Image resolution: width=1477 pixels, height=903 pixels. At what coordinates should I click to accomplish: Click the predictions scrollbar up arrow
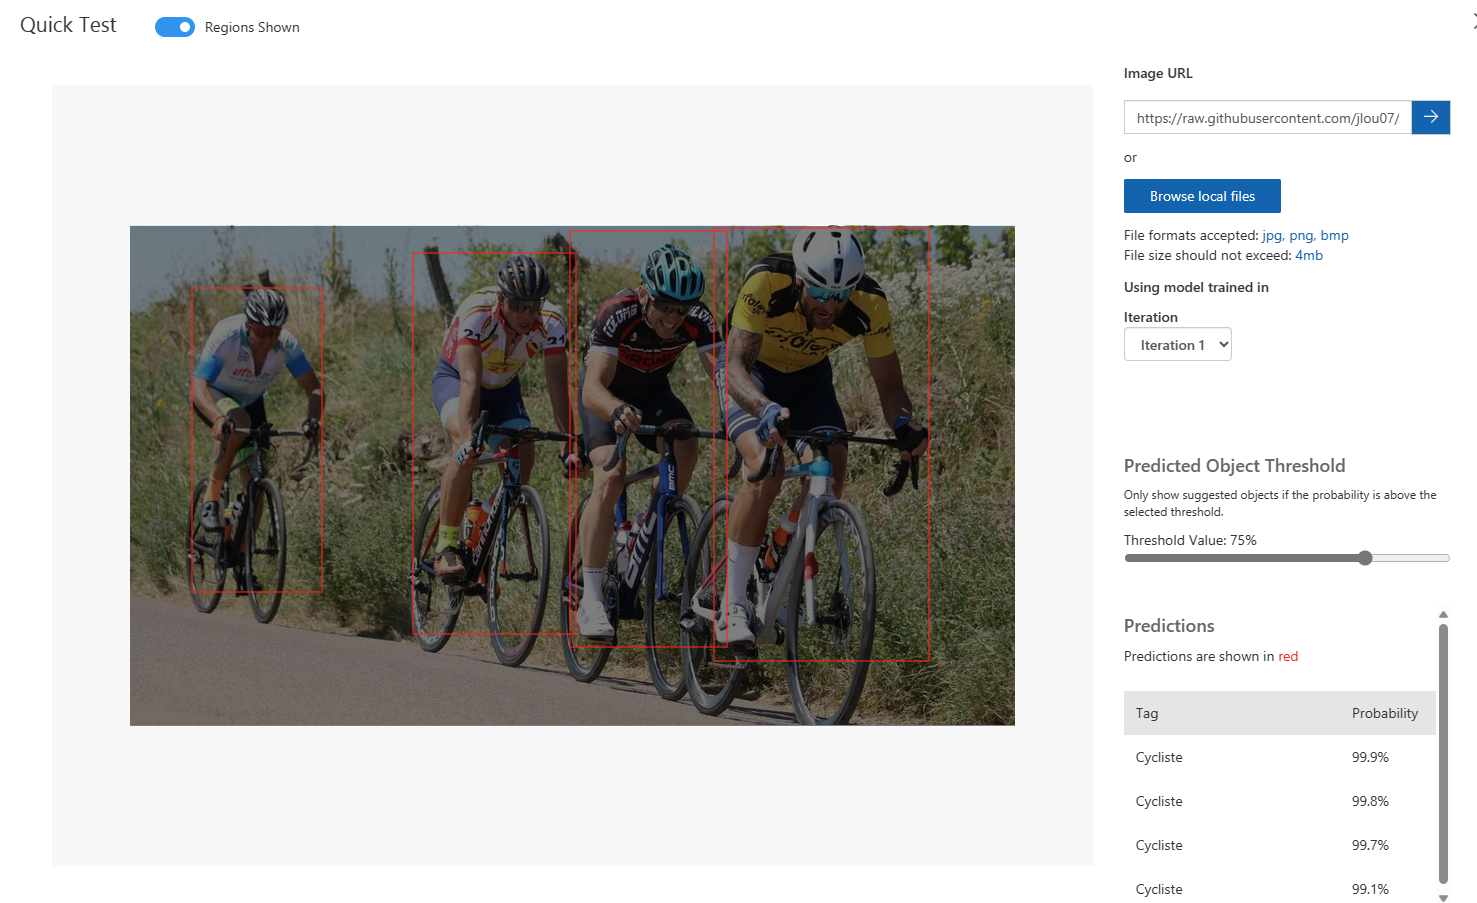1443,614
